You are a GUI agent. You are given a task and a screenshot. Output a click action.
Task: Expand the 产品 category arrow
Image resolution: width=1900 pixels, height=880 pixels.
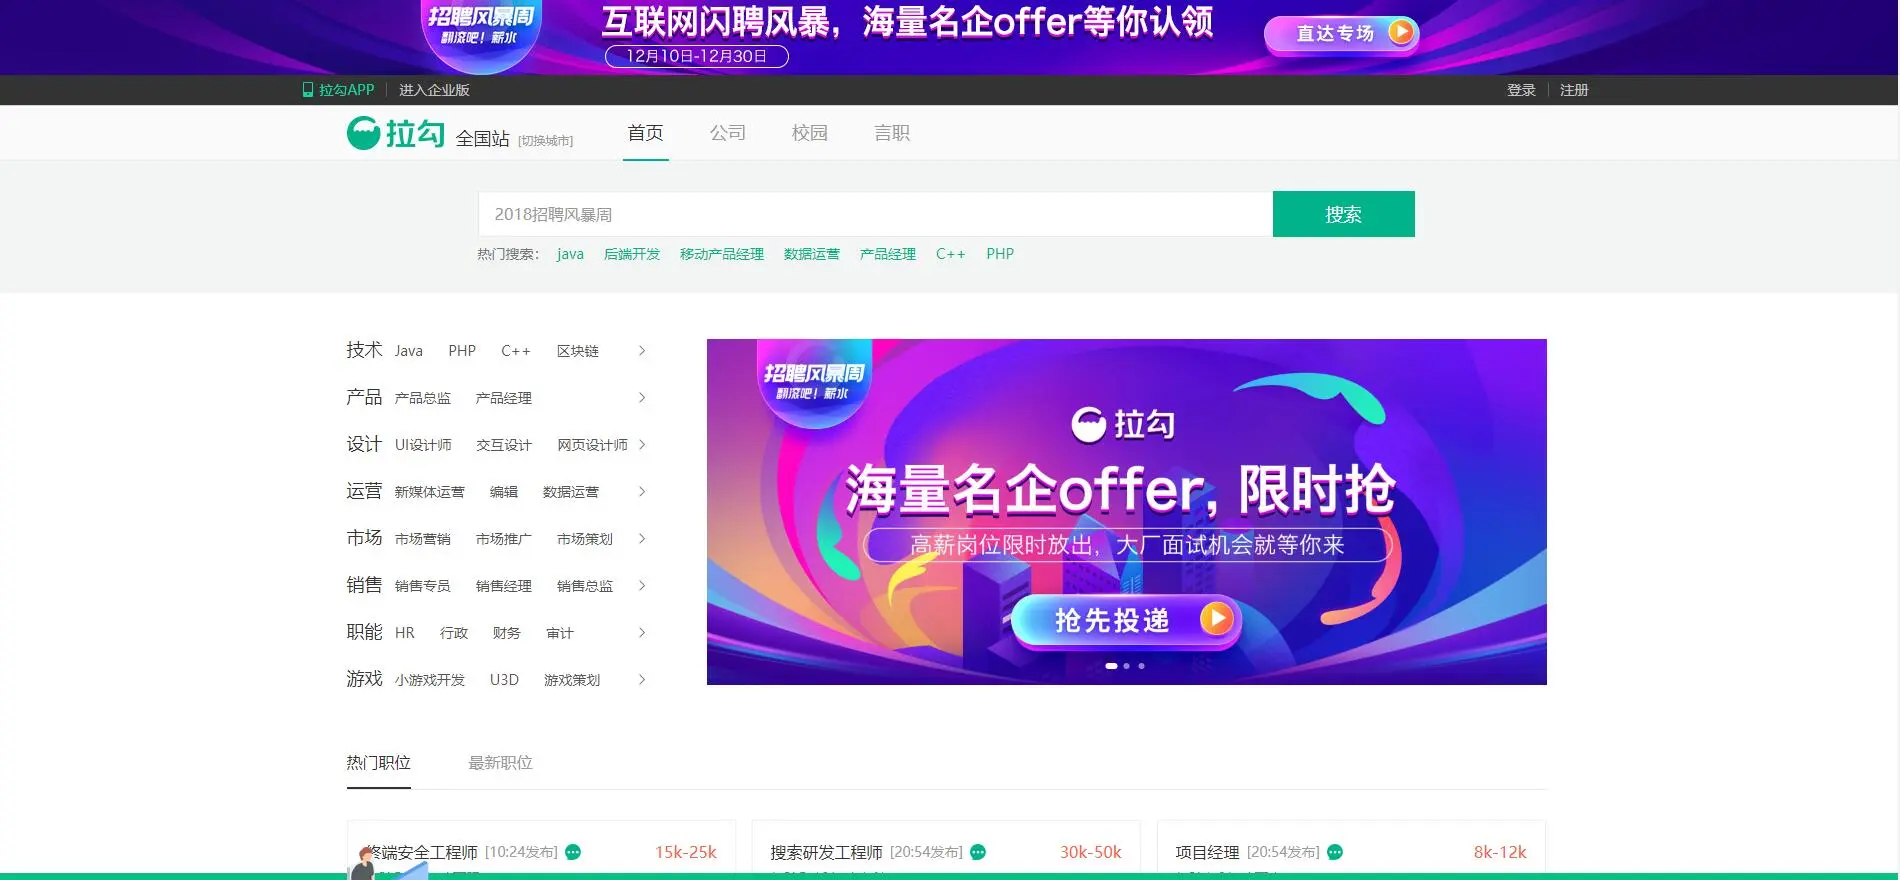click(x=642, y=398)
